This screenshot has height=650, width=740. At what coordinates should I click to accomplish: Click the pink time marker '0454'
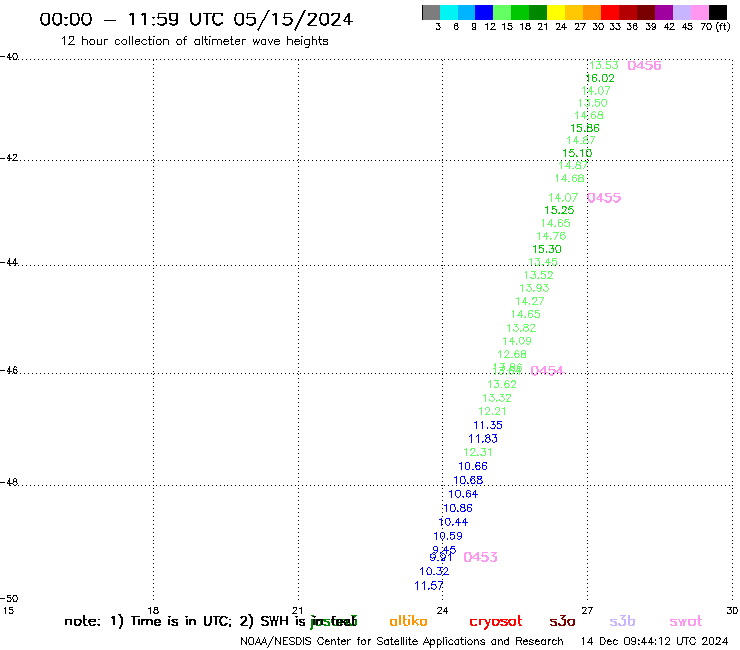click(x=547, y=371)
